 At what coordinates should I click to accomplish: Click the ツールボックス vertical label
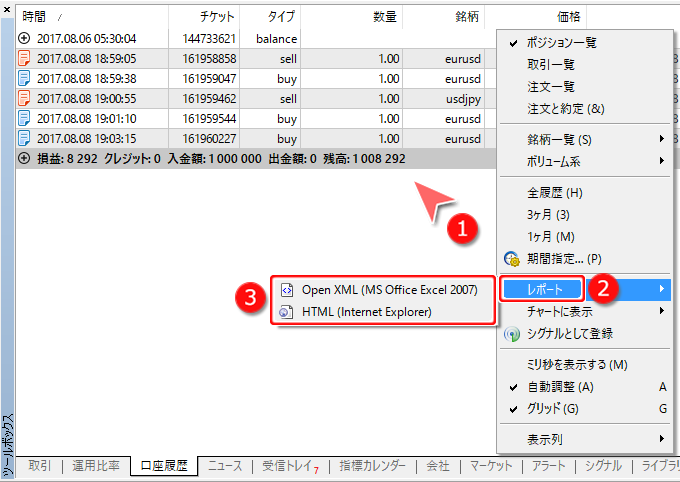pos(8,446)
